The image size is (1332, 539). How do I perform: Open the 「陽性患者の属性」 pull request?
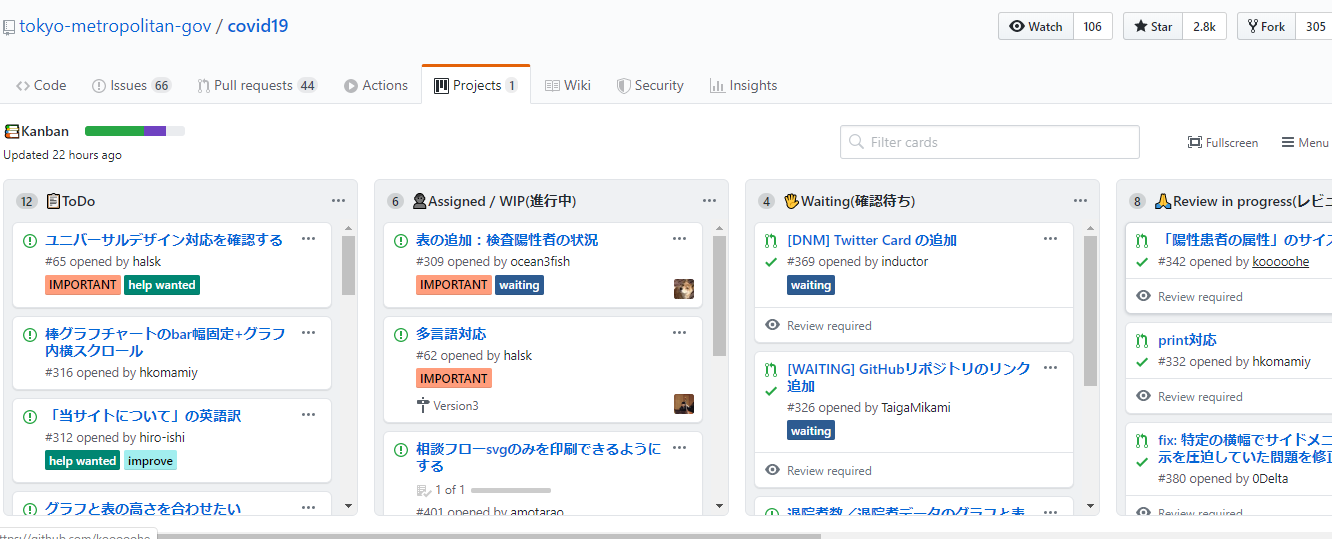pos(1245,240)
